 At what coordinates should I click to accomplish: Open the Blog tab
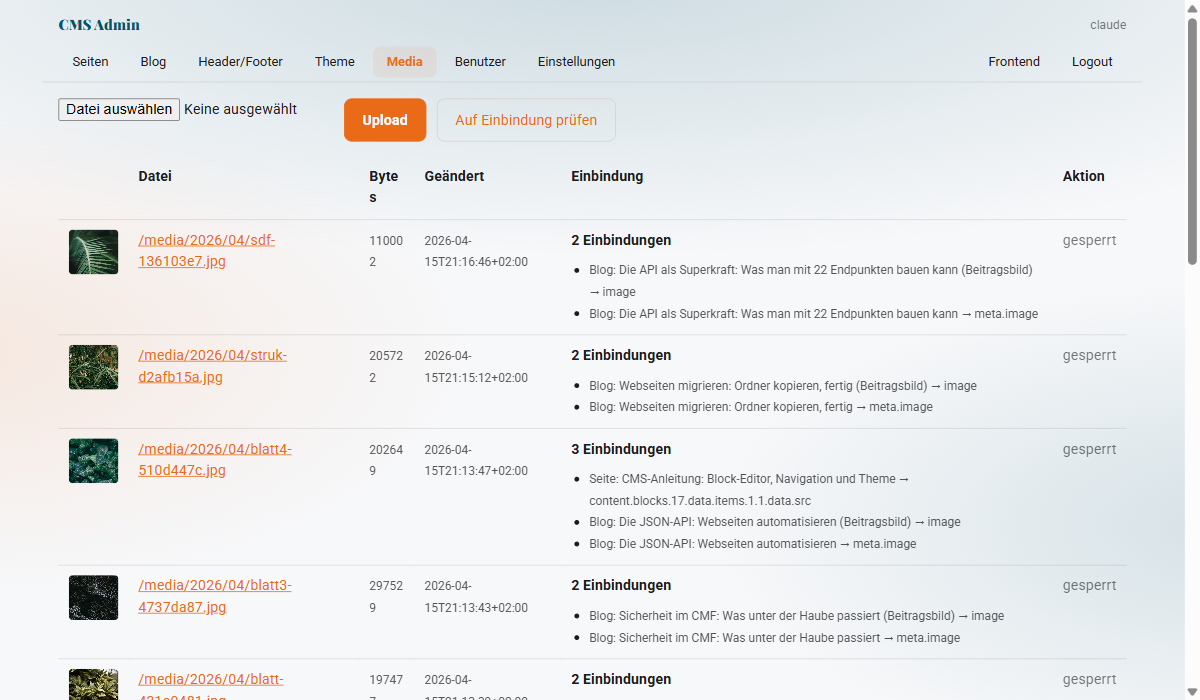click(x=153, y=61)
